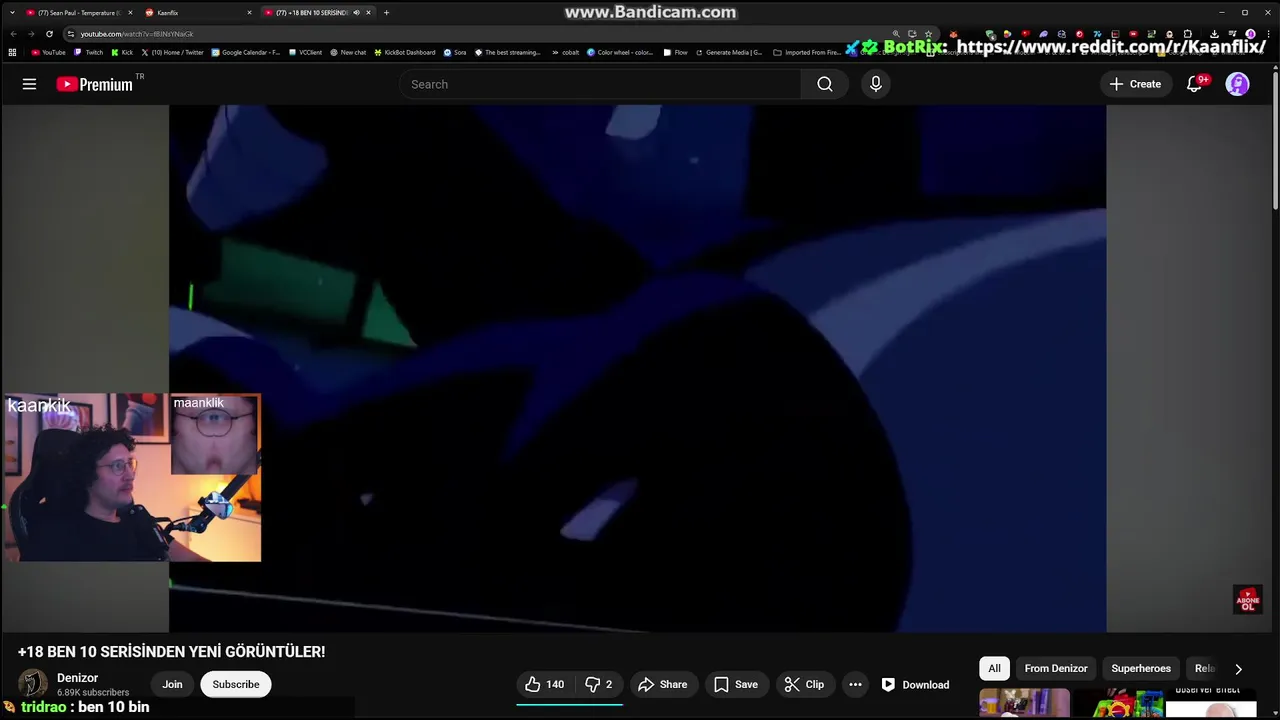
Task: Open the Google Calendar bookmark
Action: click(x=246, y=52)
